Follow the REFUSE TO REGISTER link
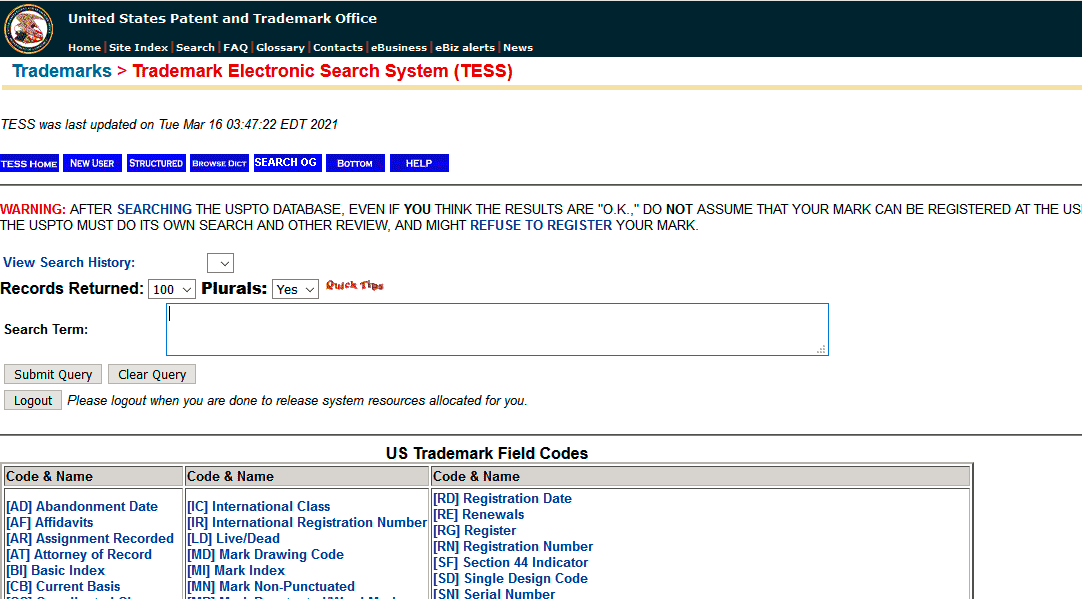Image resolution: width=1082 pixels, height=599 pixels. tap(541, 226)
